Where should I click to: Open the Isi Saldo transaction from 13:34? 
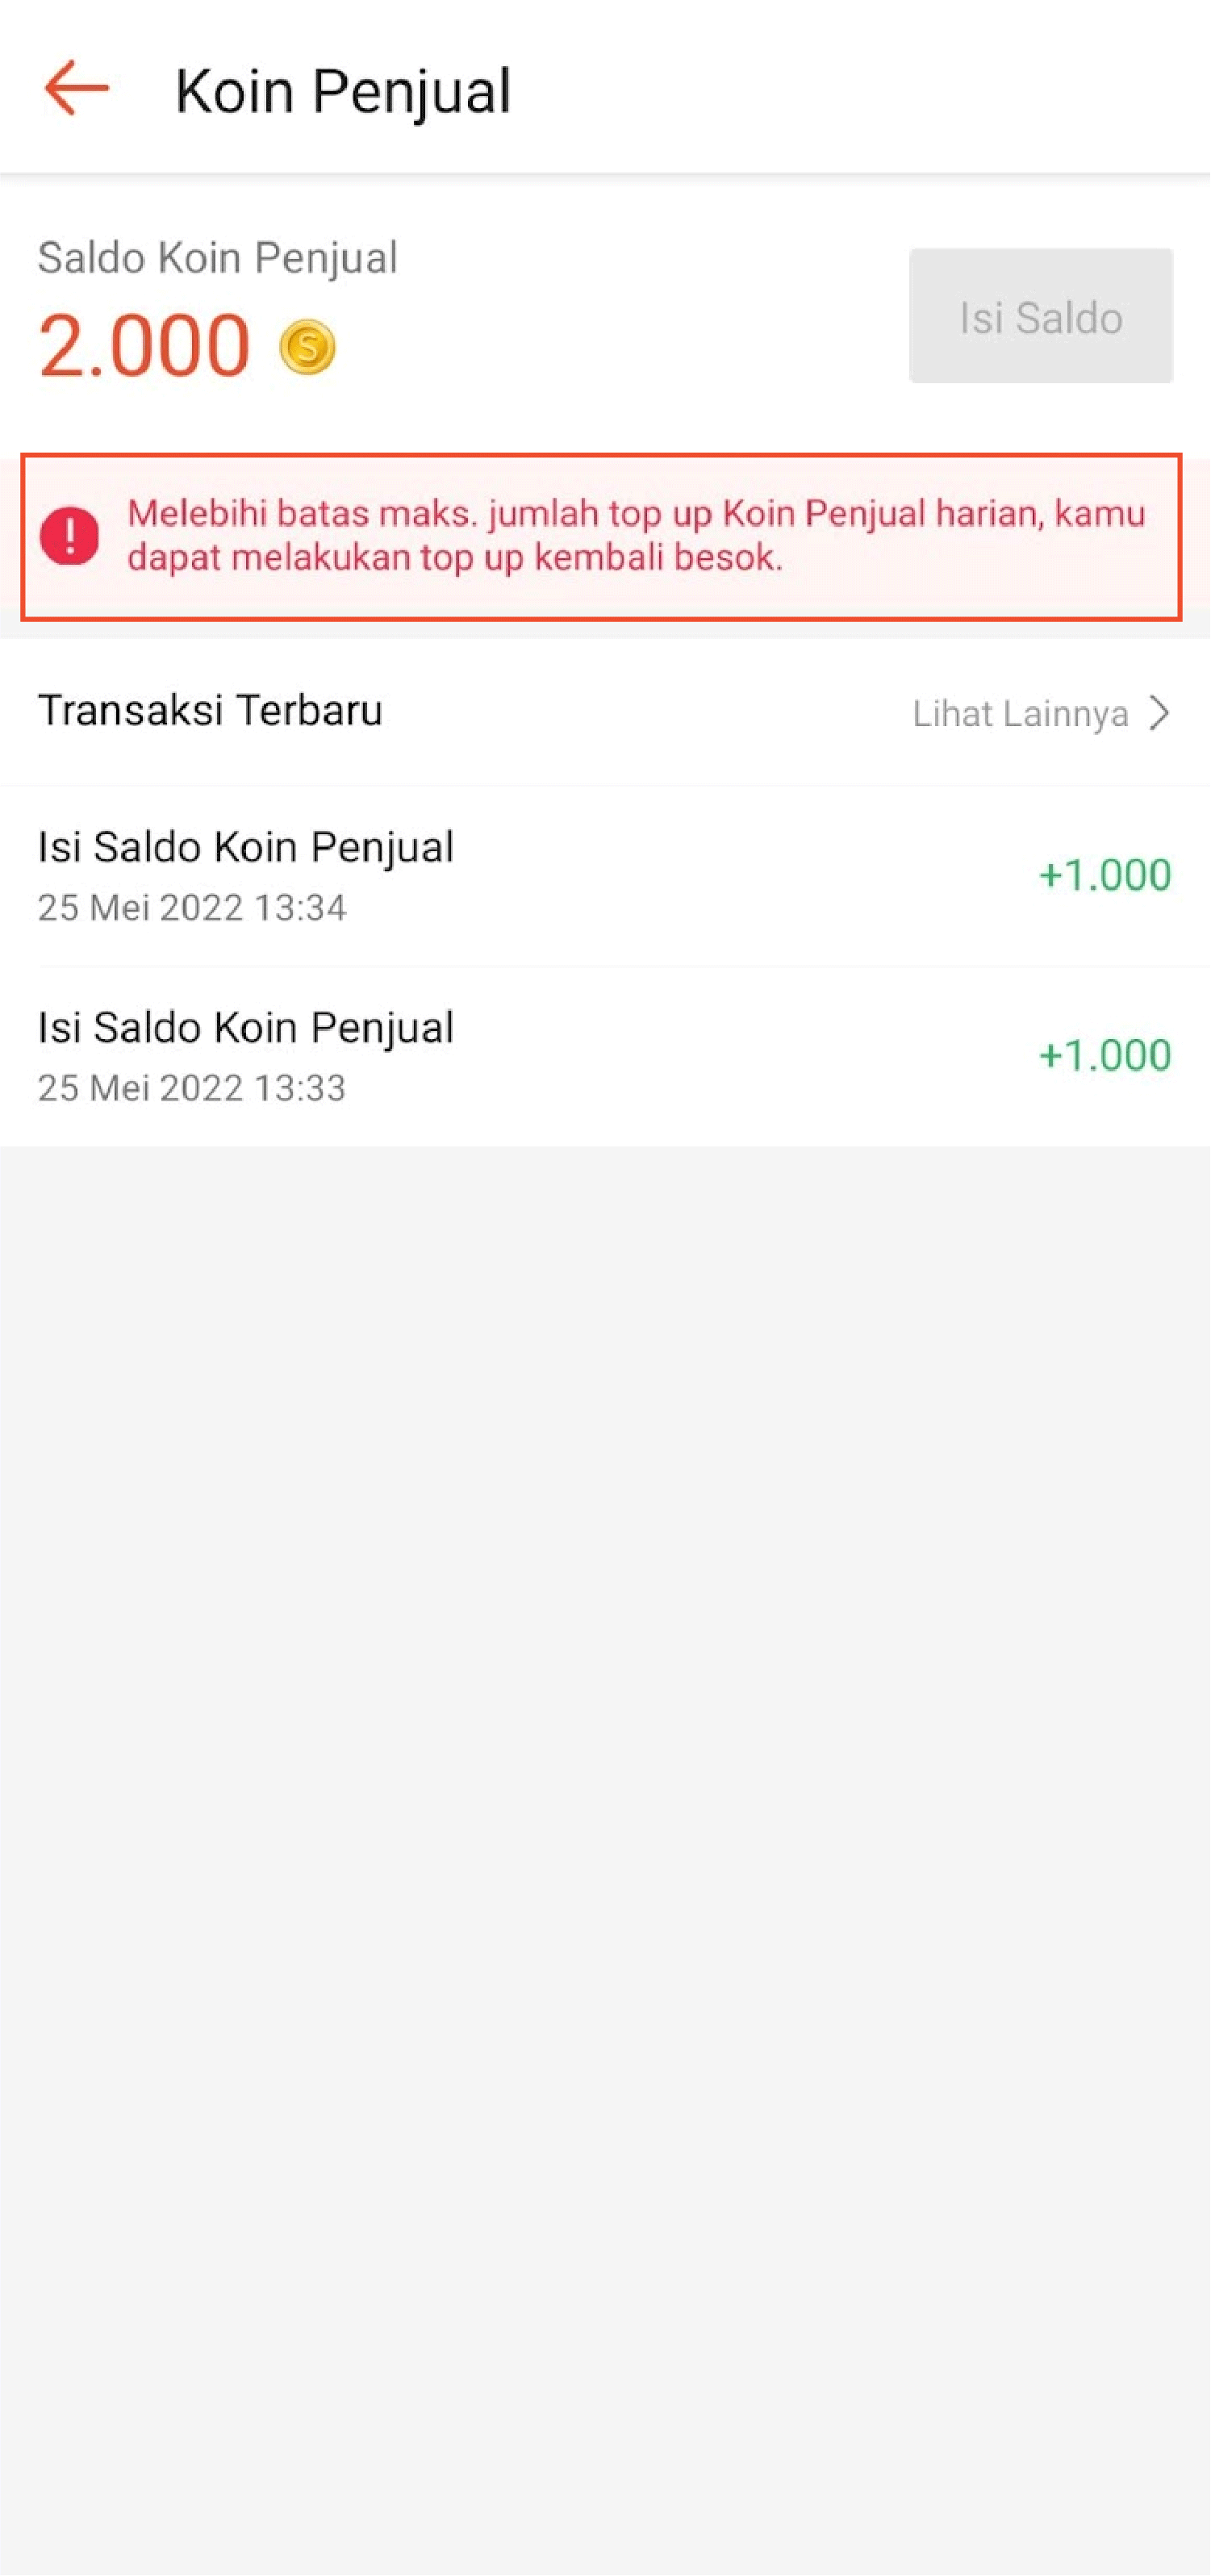[246, 847]
